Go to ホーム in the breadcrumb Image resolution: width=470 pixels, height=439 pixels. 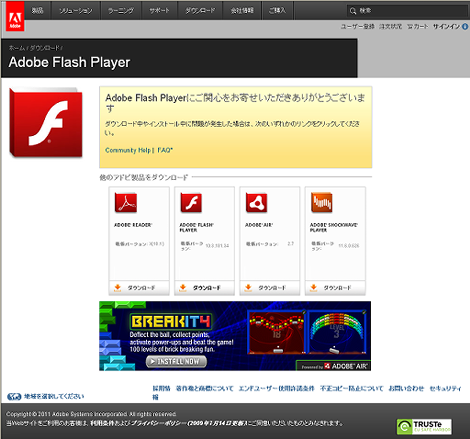[x=16, y=48]
